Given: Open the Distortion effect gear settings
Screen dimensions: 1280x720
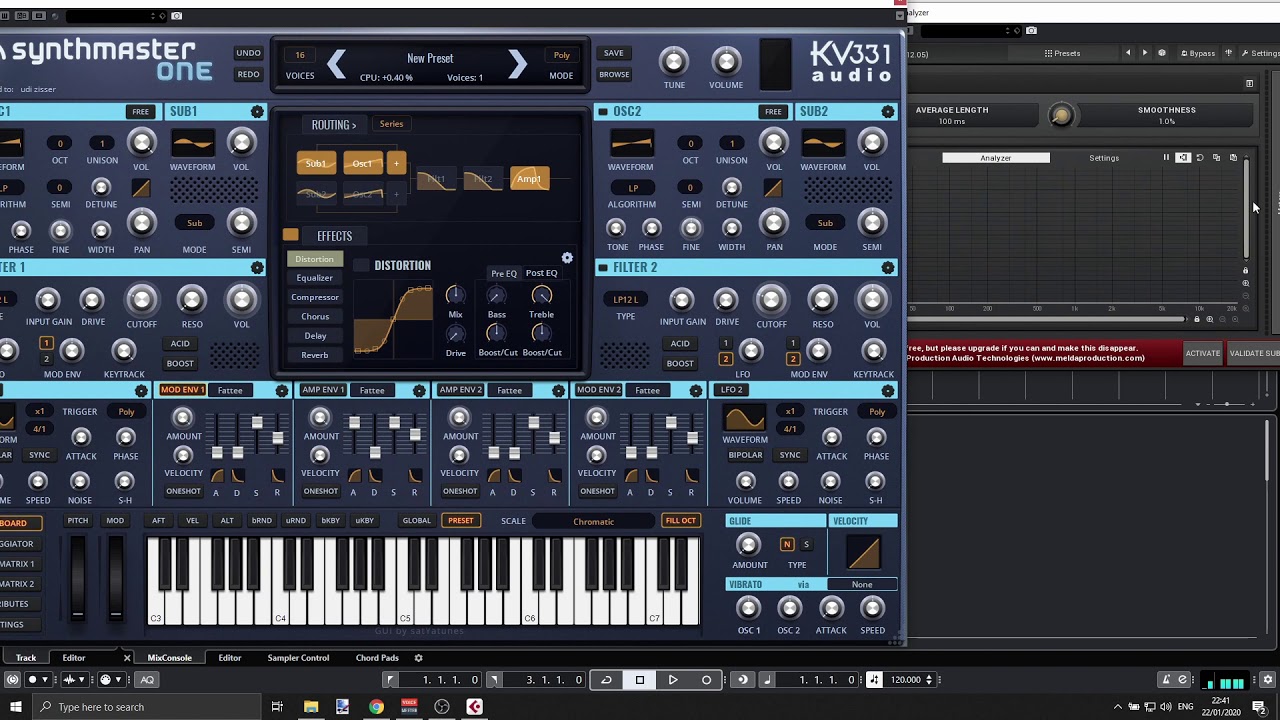Looking at the screenshot, I should click(x=567, y=258).
